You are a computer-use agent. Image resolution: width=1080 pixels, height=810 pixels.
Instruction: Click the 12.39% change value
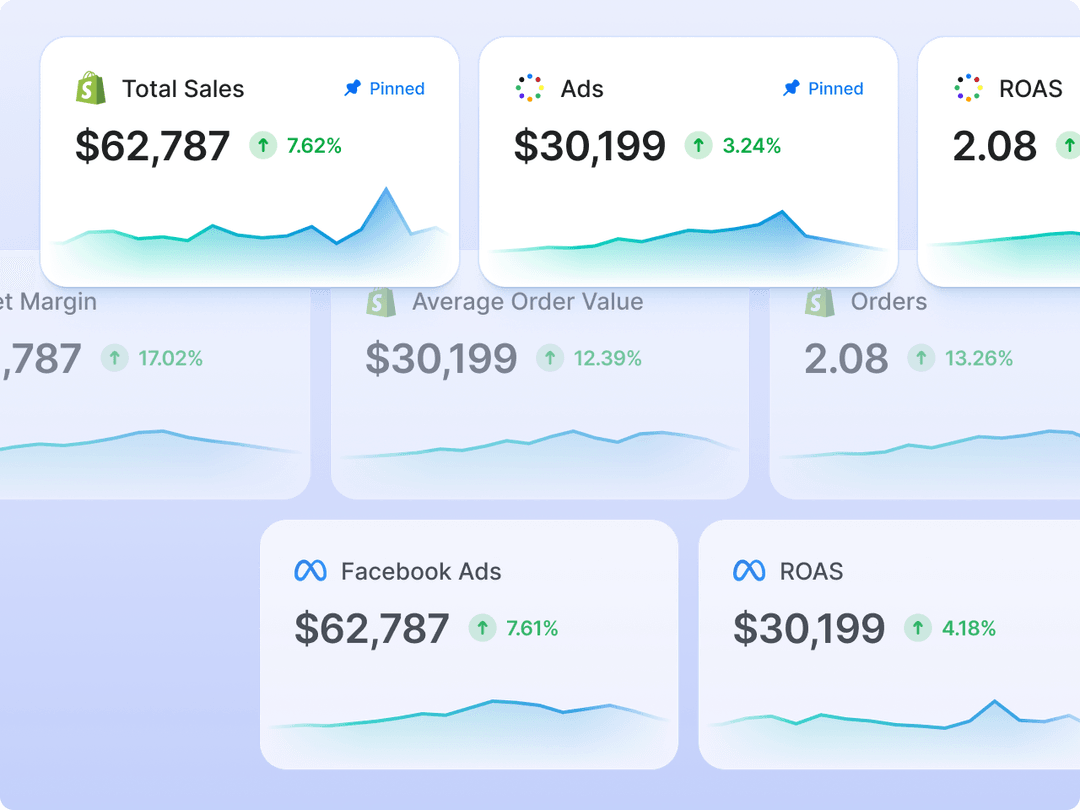coord(608,358)
